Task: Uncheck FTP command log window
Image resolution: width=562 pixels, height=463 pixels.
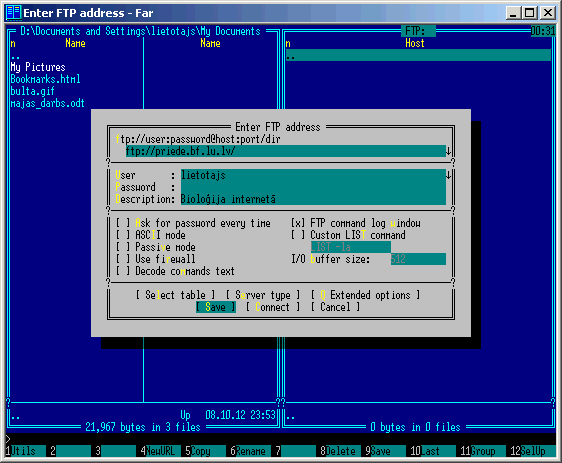Action: [x=356, y=223]
